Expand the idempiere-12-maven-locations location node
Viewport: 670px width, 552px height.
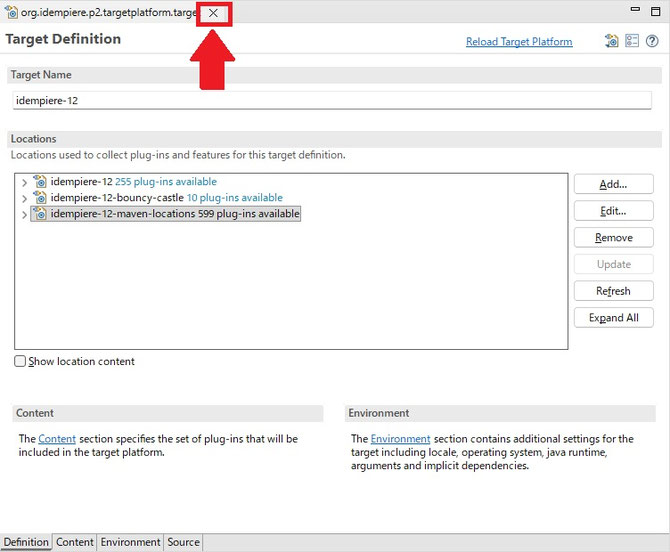24,214
